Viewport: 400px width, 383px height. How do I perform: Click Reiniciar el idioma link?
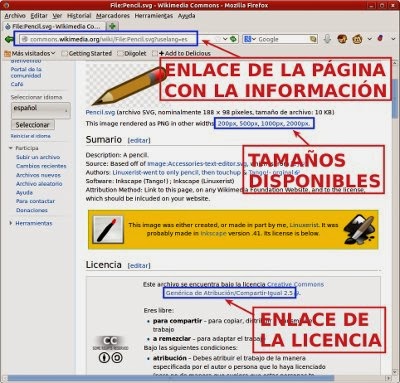tap(31, 136)
